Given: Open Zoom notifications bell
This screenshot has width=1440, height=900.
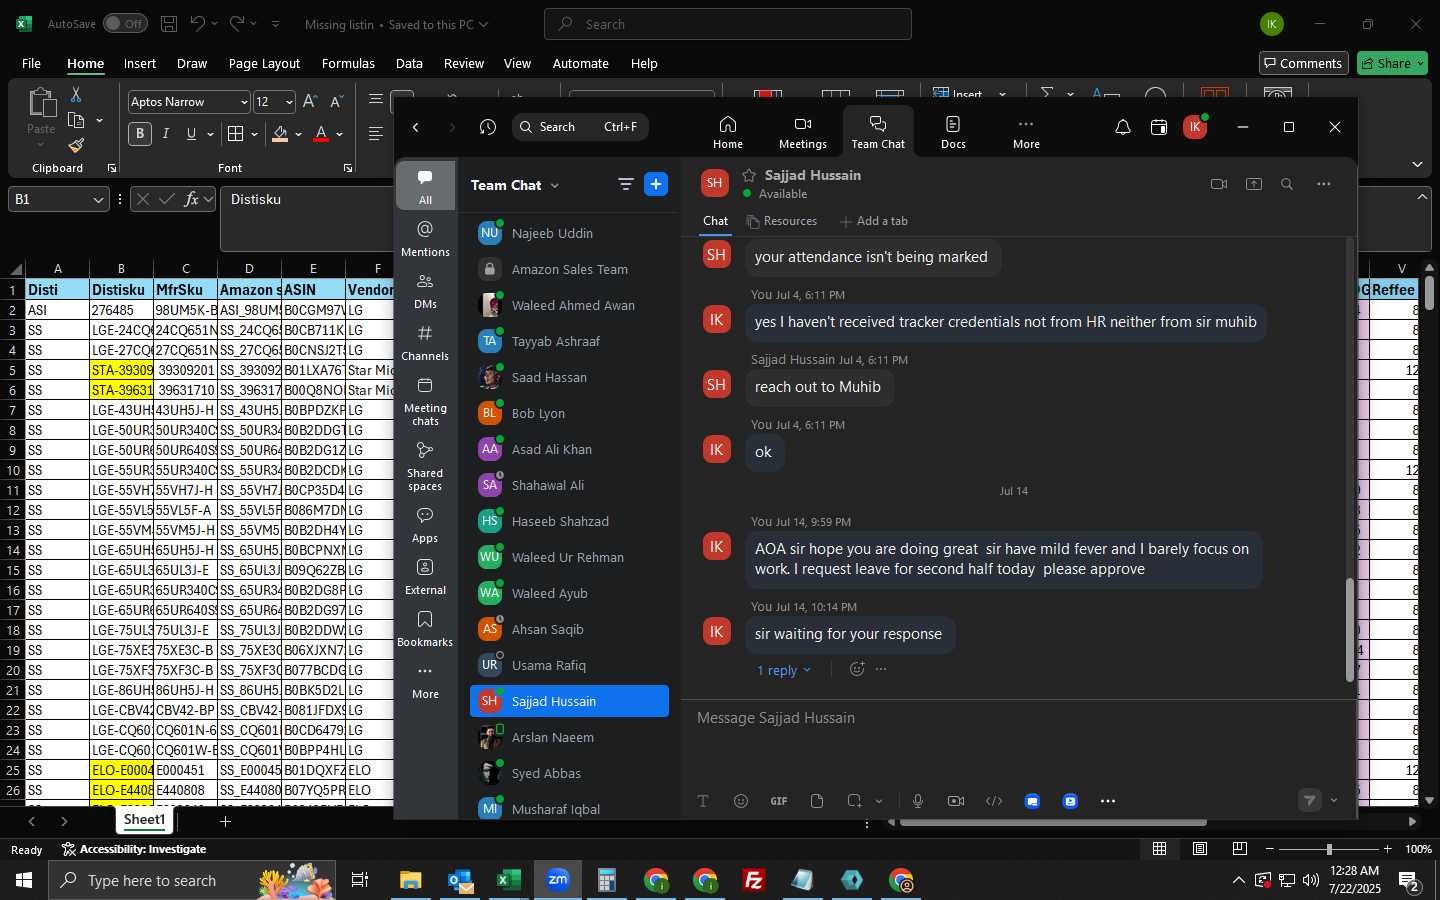Looking at the screenshot, I should coord(1122,127).
